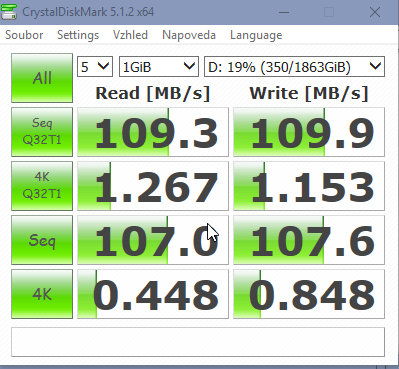Viewport: 399px width, 369px height.
Task: Click the 4K read result 0.448
Action: pos(153,294)
